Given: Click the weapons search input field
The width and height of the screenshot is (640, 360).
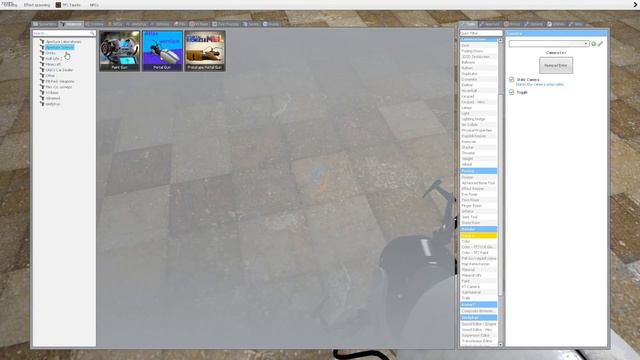Looking at the screenshot, I should pyautogui.click(x=64, y=33).
